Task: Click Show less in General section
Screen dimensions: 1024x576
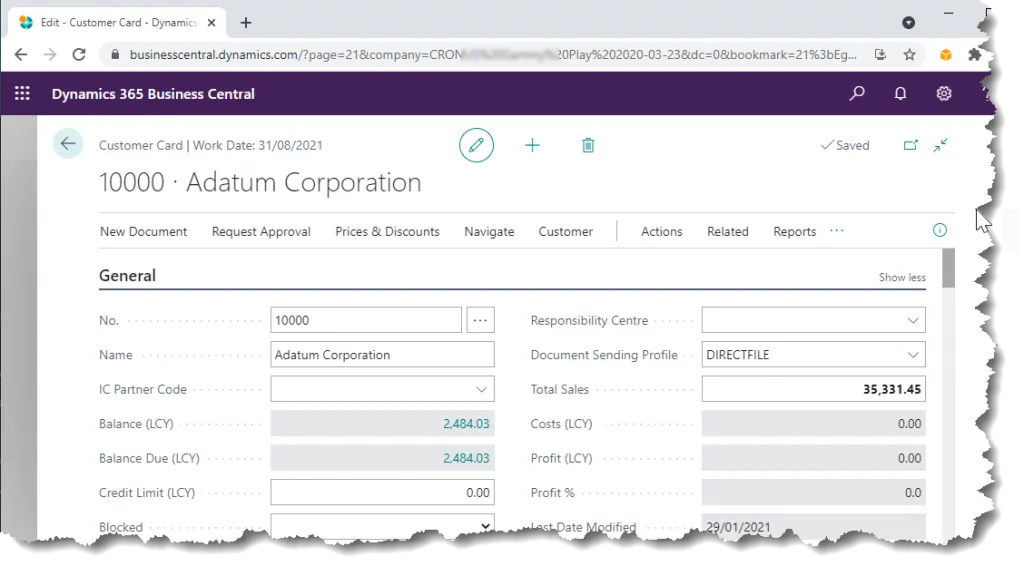Action: (x=902, y=278)
